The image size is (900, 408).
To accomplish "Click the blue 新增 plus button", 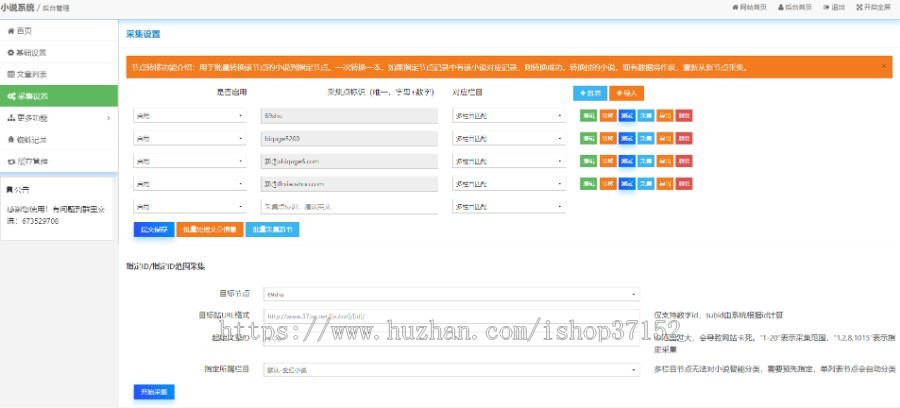I will point(589,93).
